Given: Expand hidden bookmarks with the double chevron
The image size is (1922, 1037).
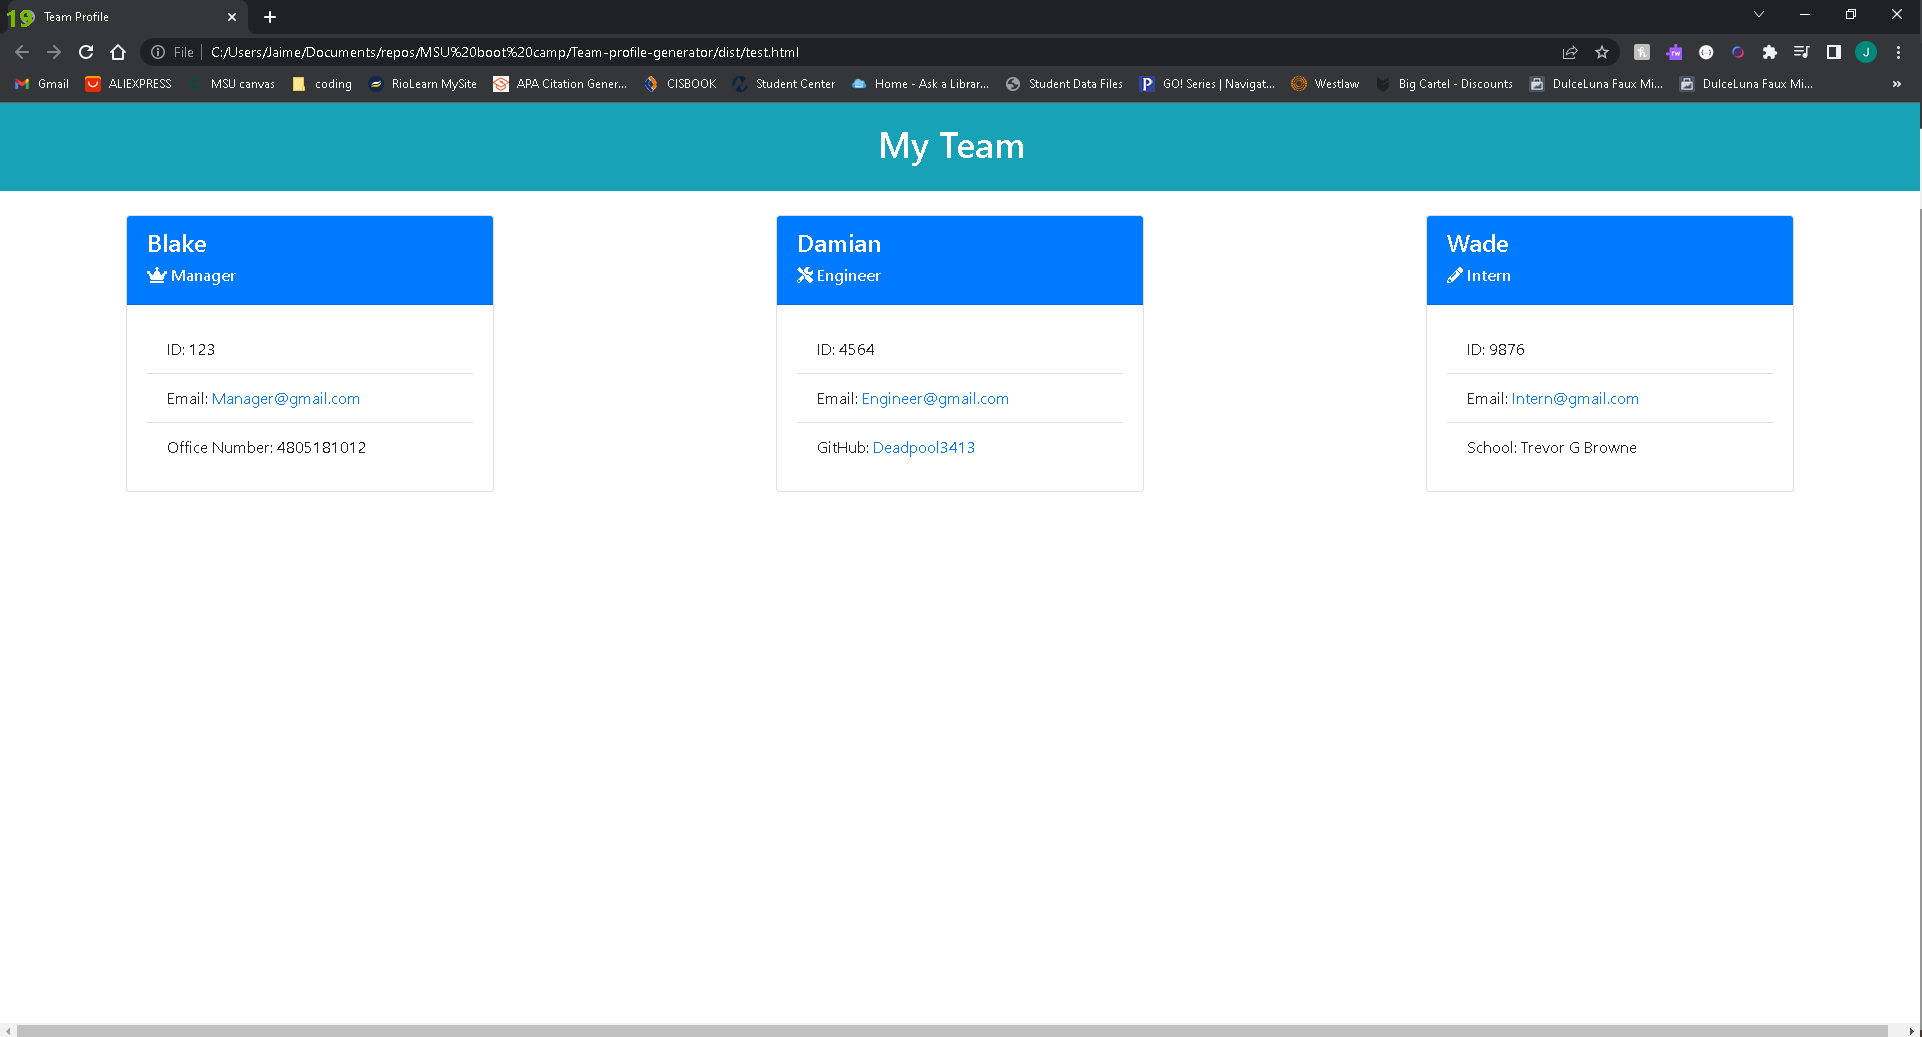Looking at the screenshot, I should (1897, 84).
